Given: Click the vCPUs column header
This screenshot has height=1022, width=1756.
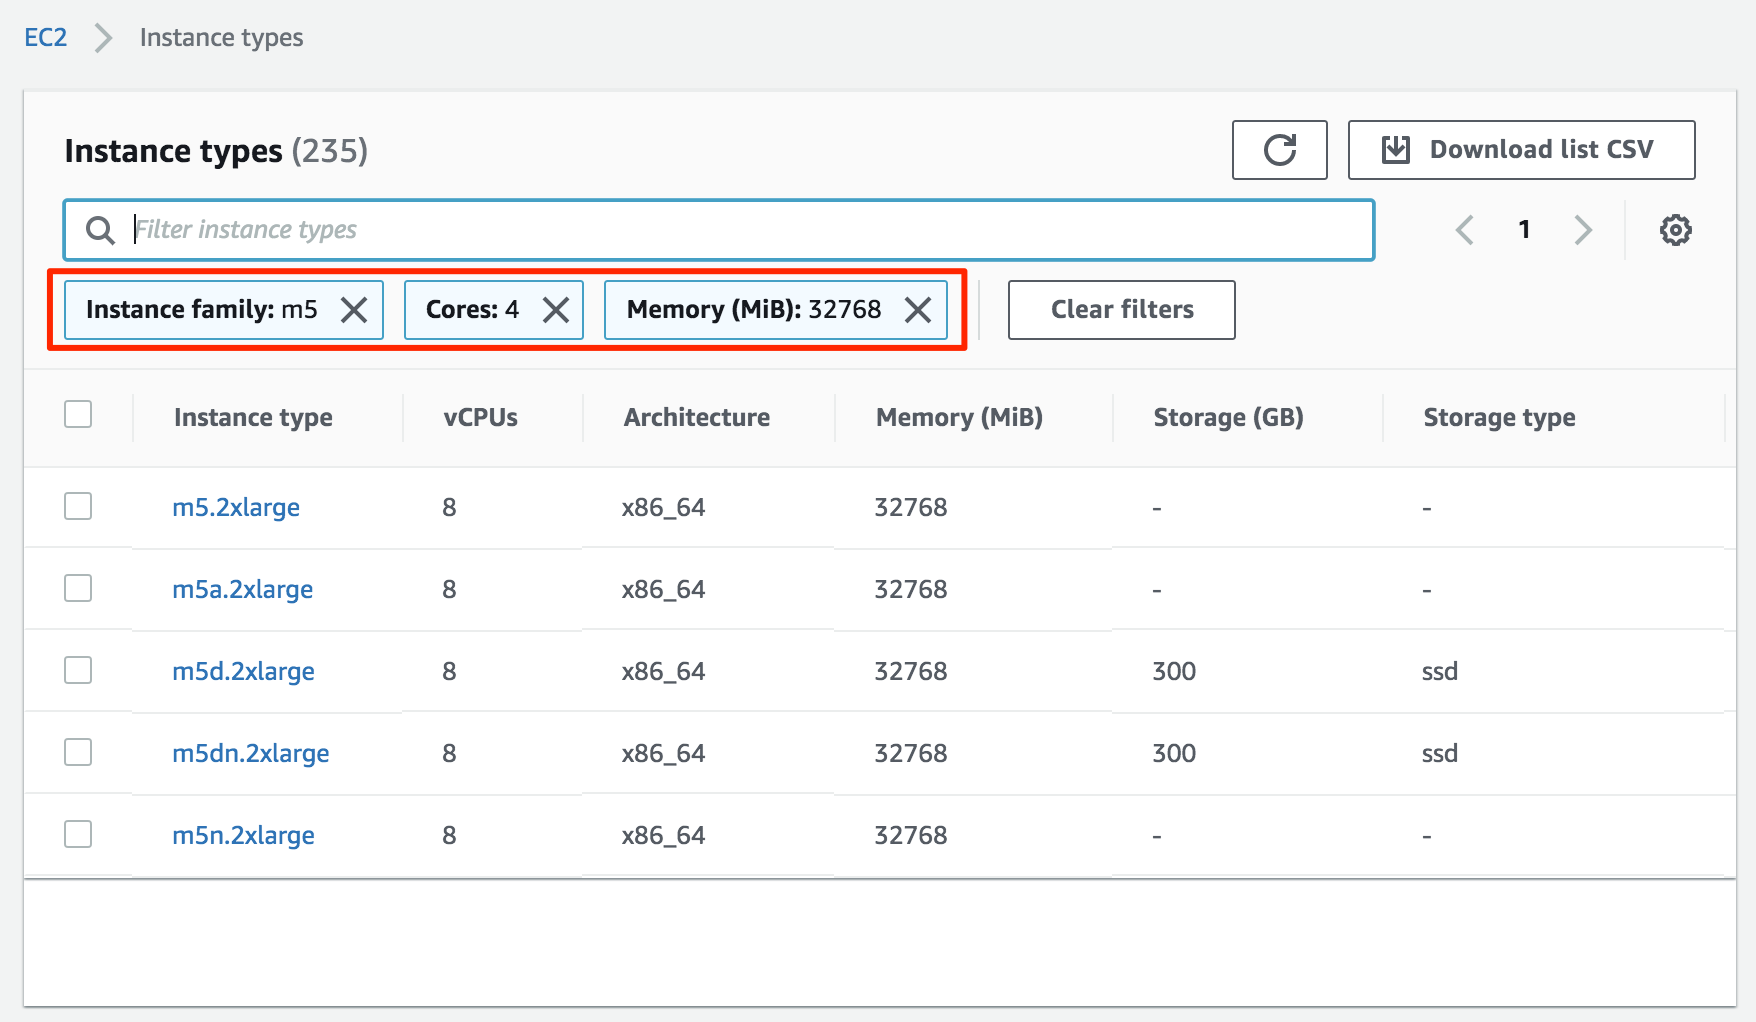Looking at the screenshot, I should (481, 418).
